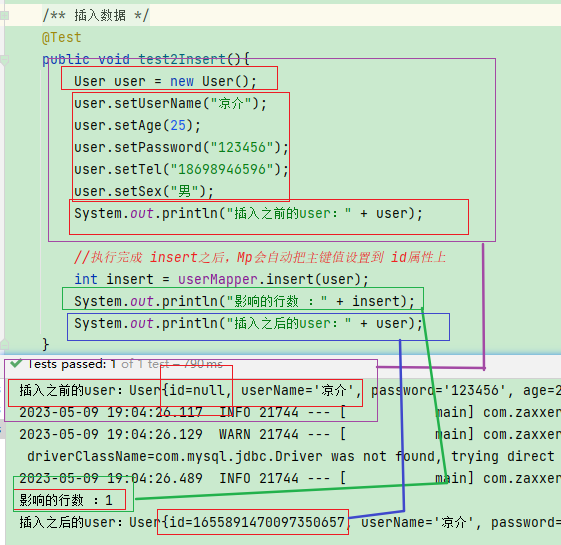This screenshot has width=561, height=545.
Task: Click the println 影响的行数 statement
Action: 244,301
